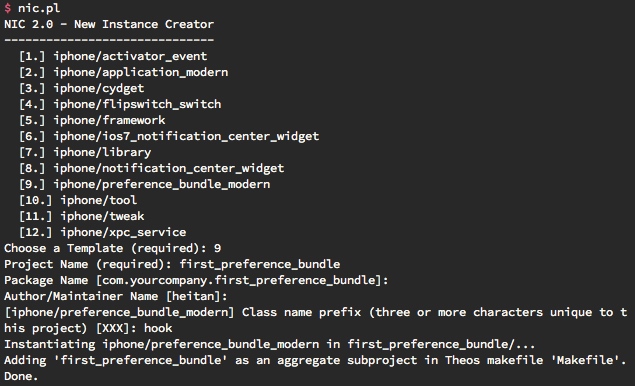Select the iphone/activator_event template line
Viewport: 635px width, 386px height.
(113, 56)
